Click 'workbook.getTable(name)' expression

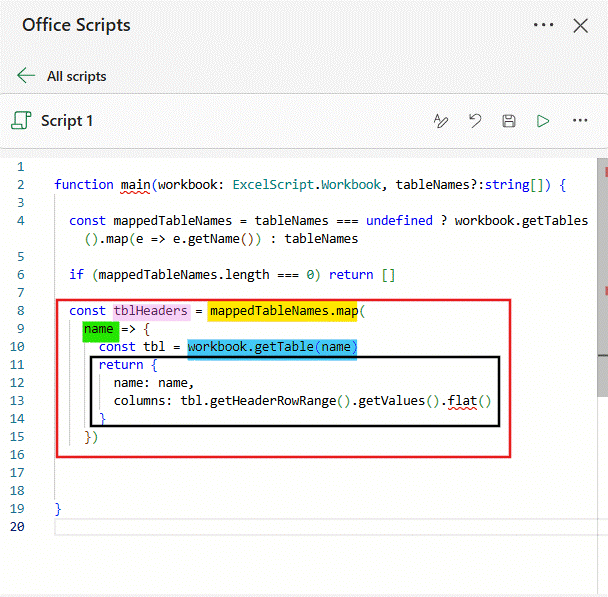272,347
